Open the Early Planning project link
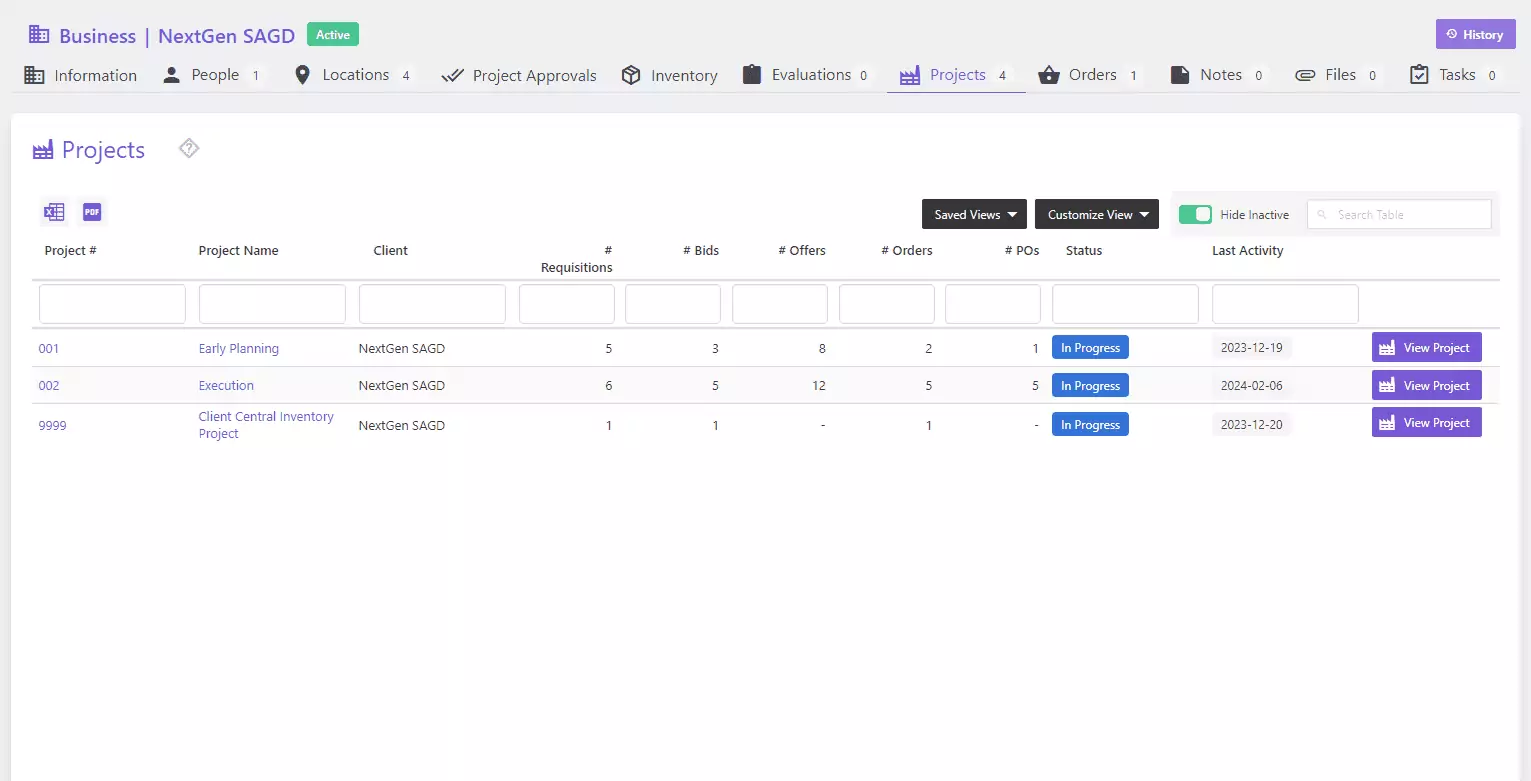1531x781 pixels. [x=239, y=349]
